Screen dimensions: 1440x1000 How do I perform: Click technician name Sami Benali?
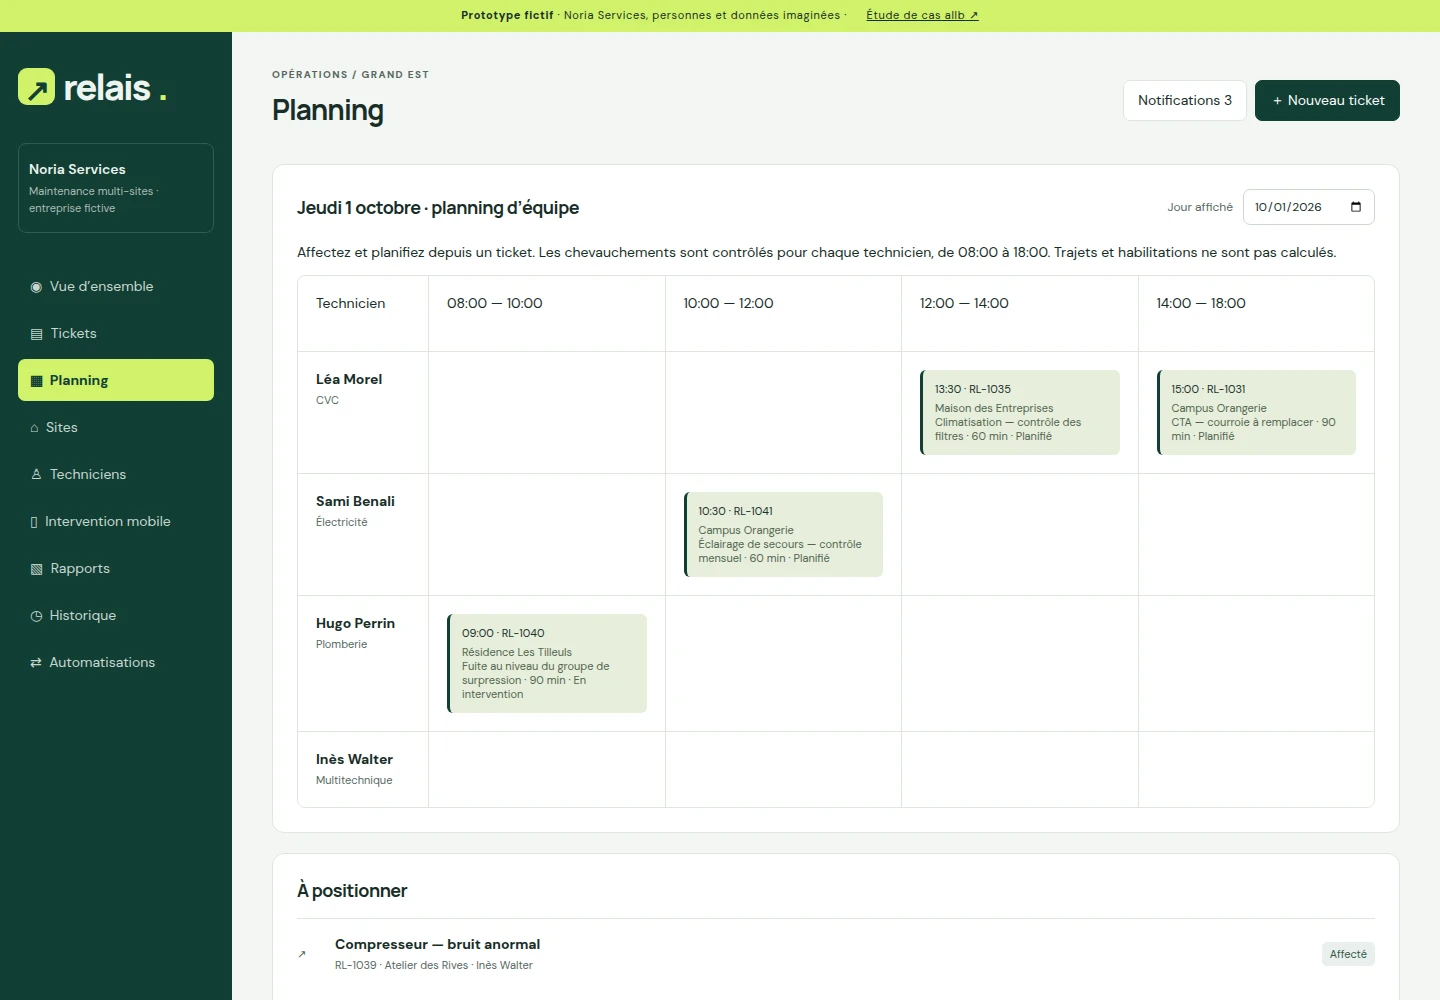(x=355, y=501)
